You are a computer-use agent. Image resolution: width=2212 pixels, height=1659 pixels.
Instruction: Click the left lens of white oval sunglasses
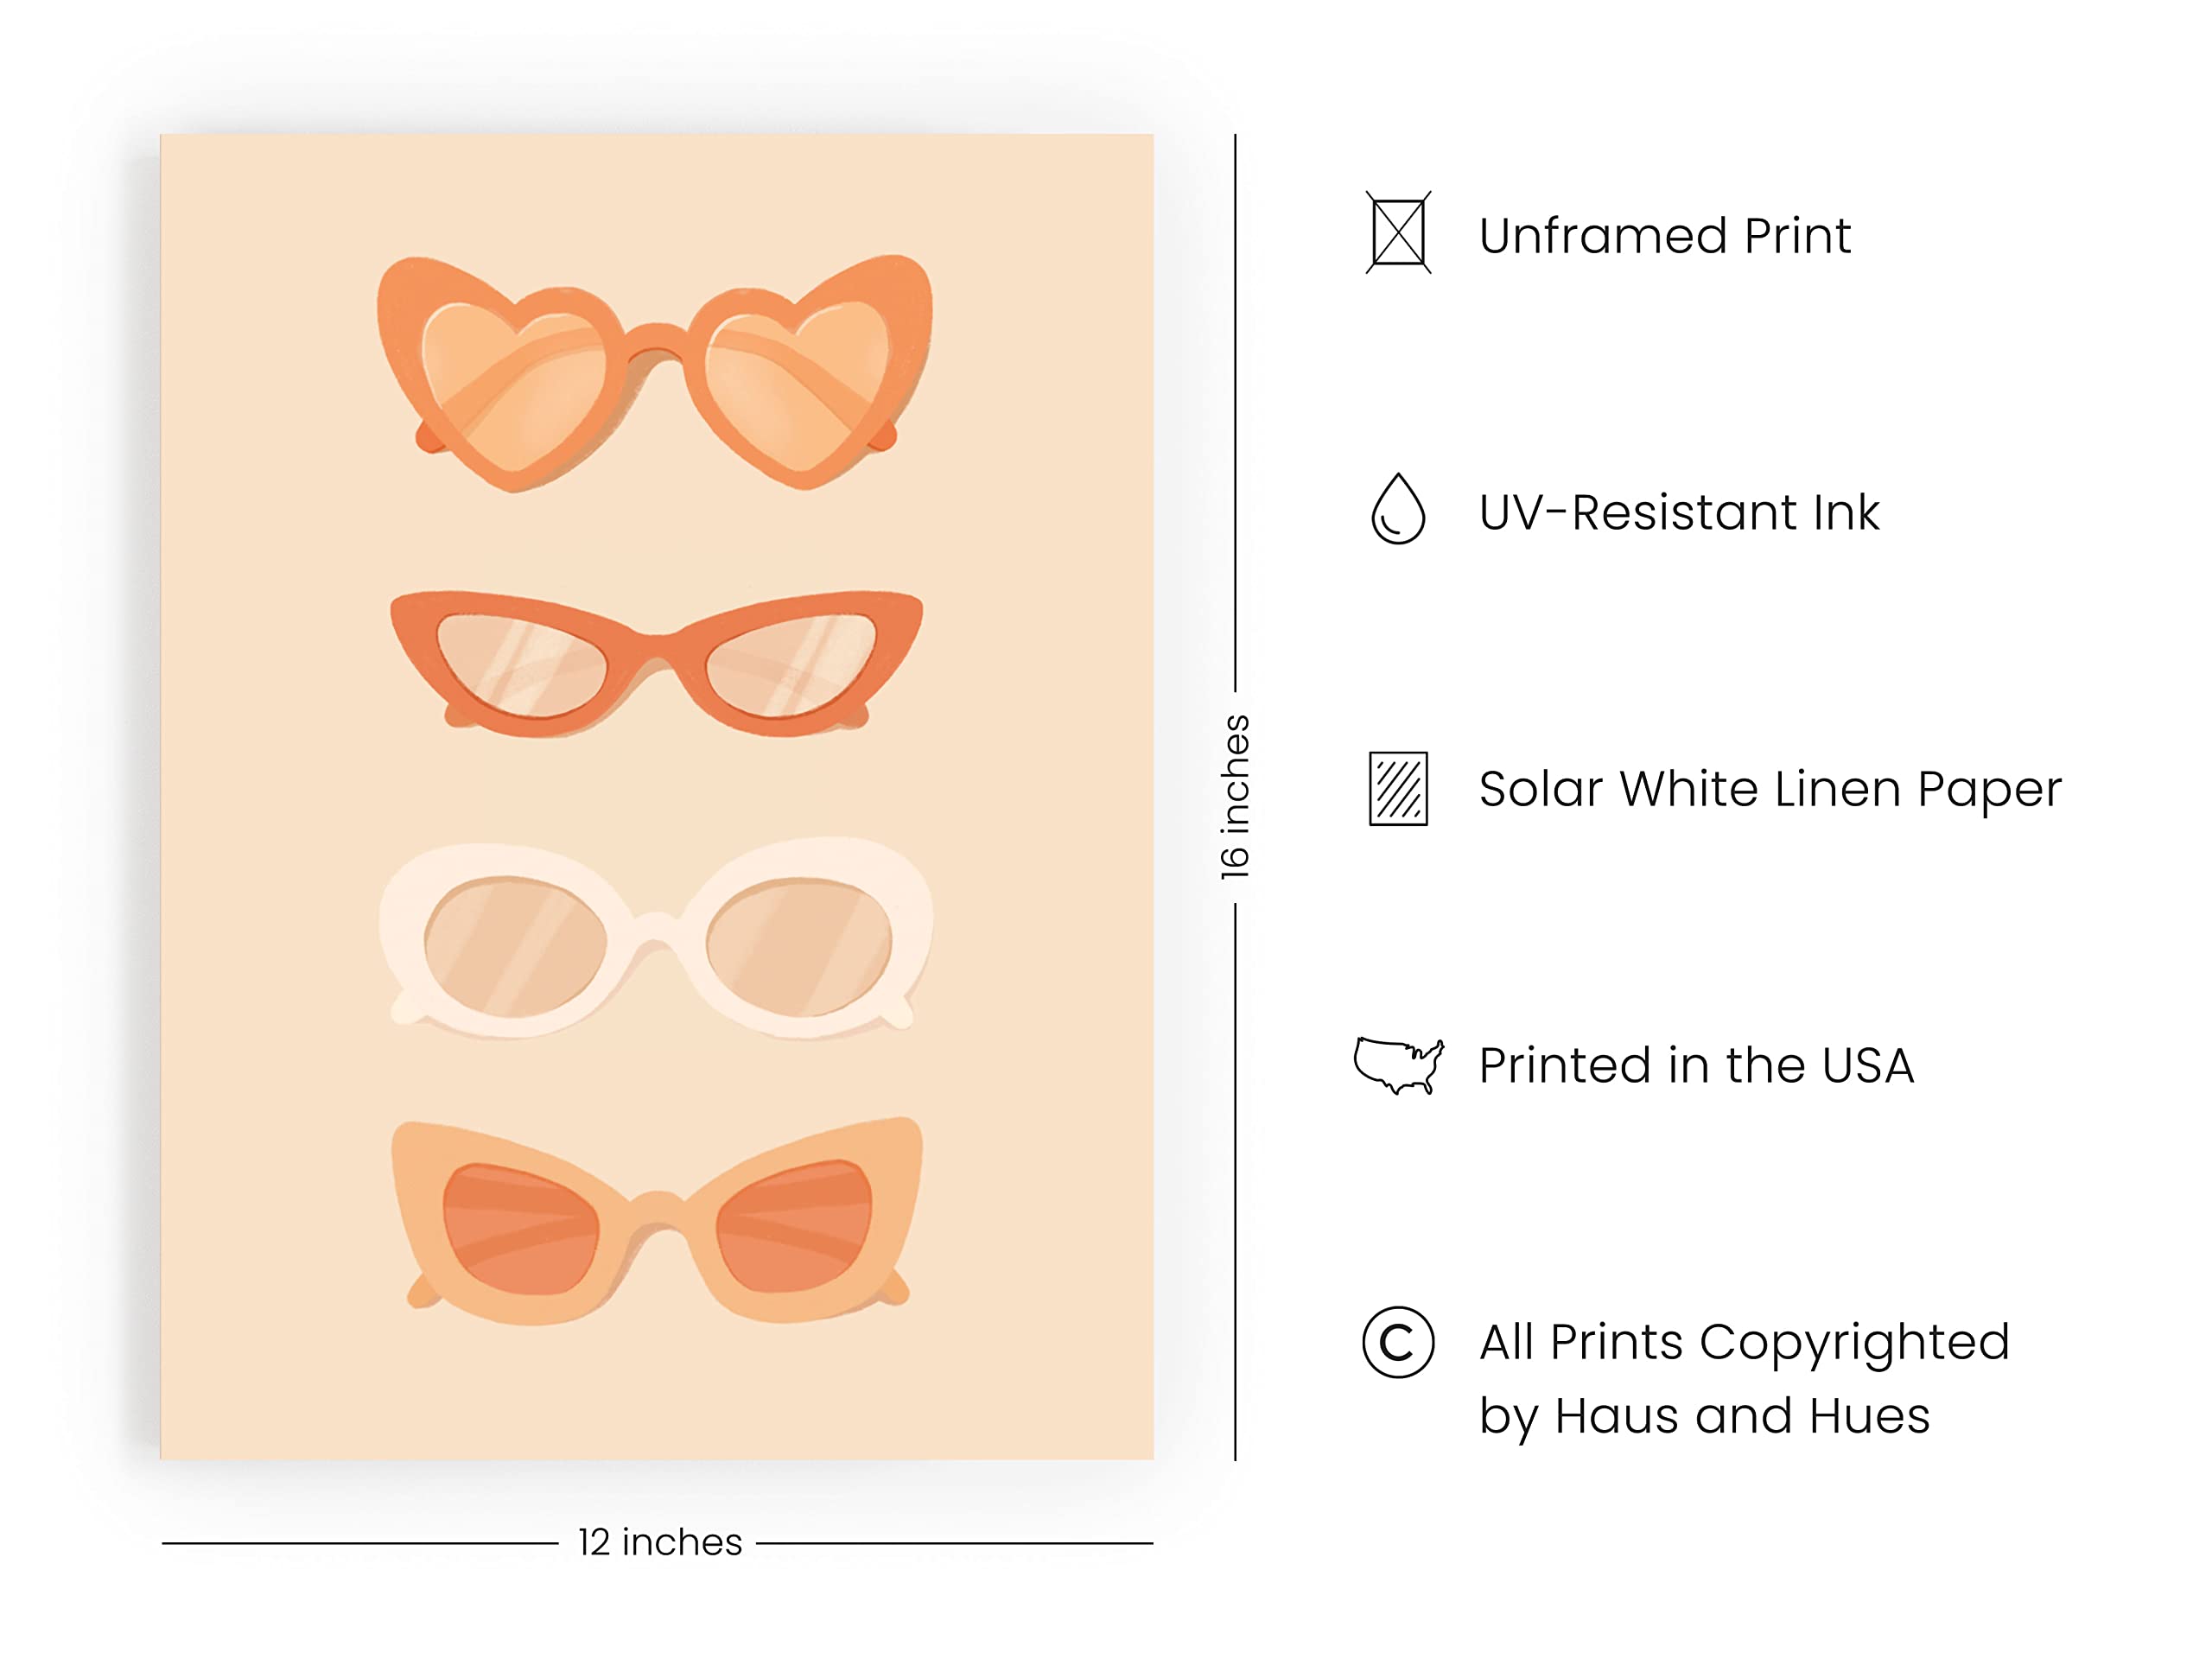[x=514, y=946]
